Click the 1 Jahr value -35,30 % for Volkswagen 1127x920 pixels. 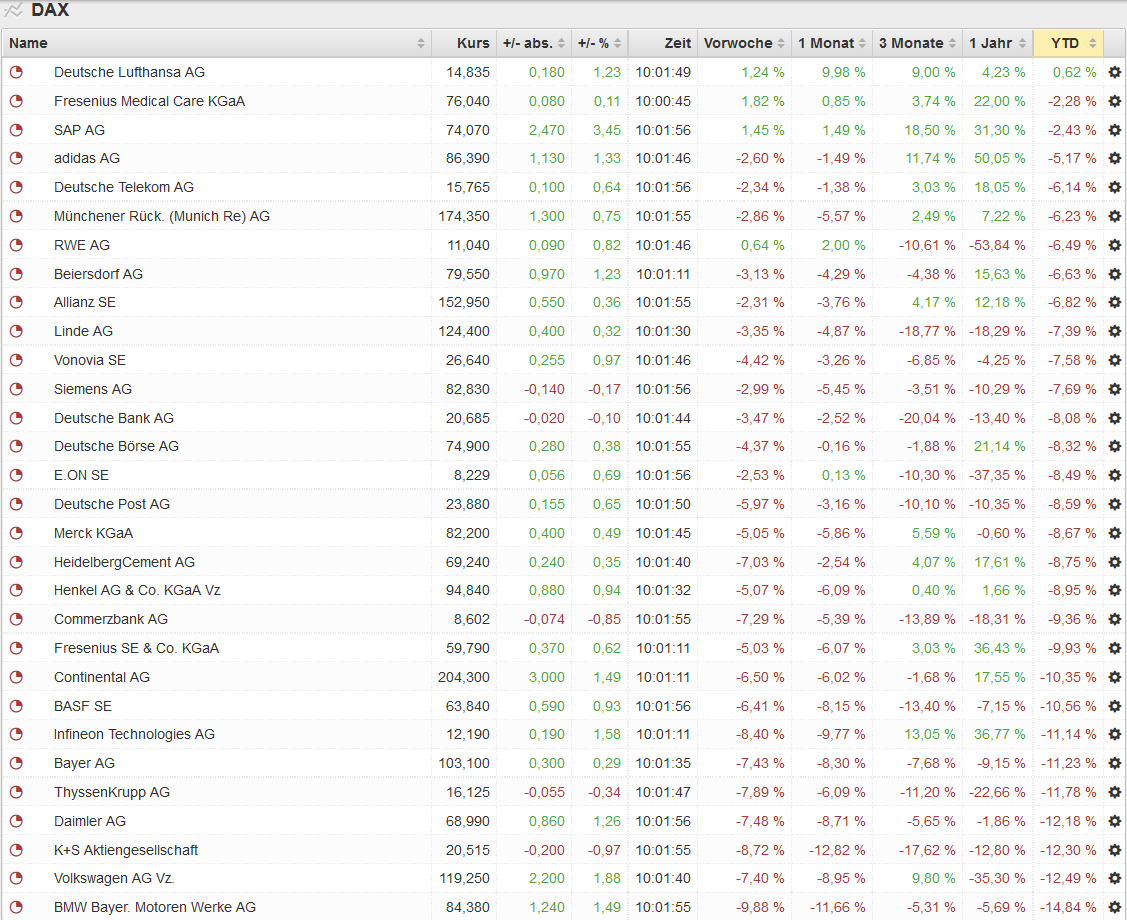click(x=997, y=878)
